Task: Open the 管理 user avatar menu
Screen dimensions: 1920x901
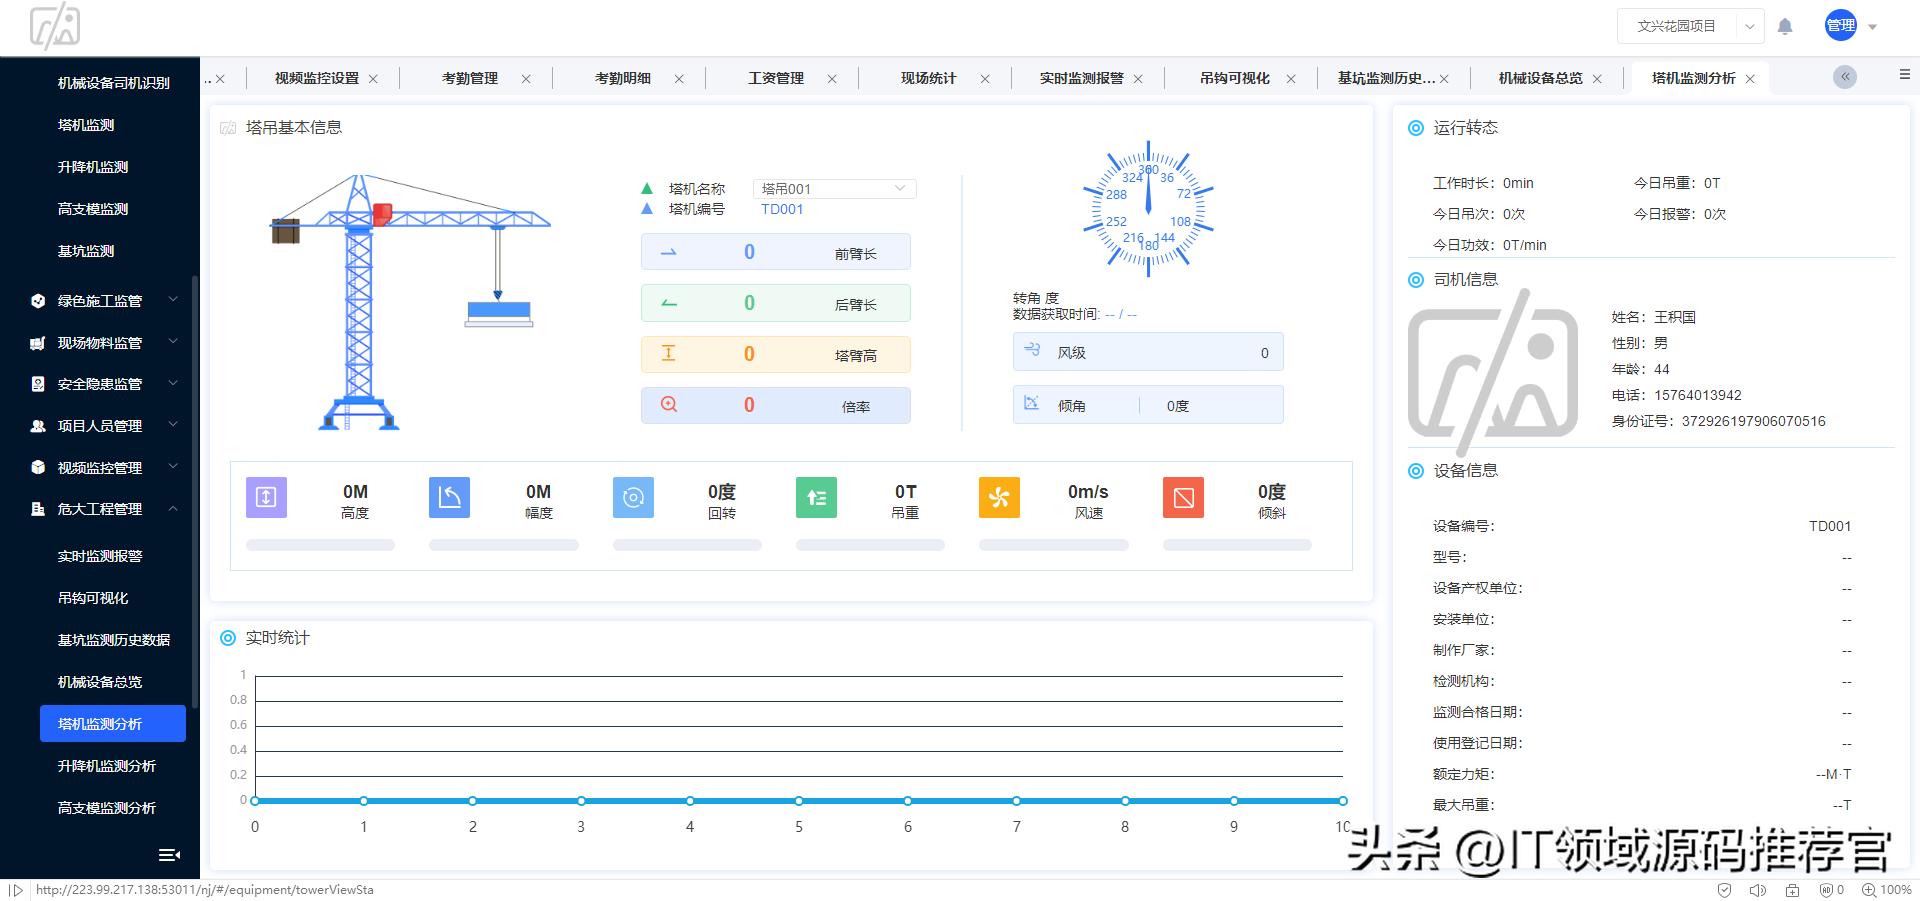Action: (x=1840, y=26)
